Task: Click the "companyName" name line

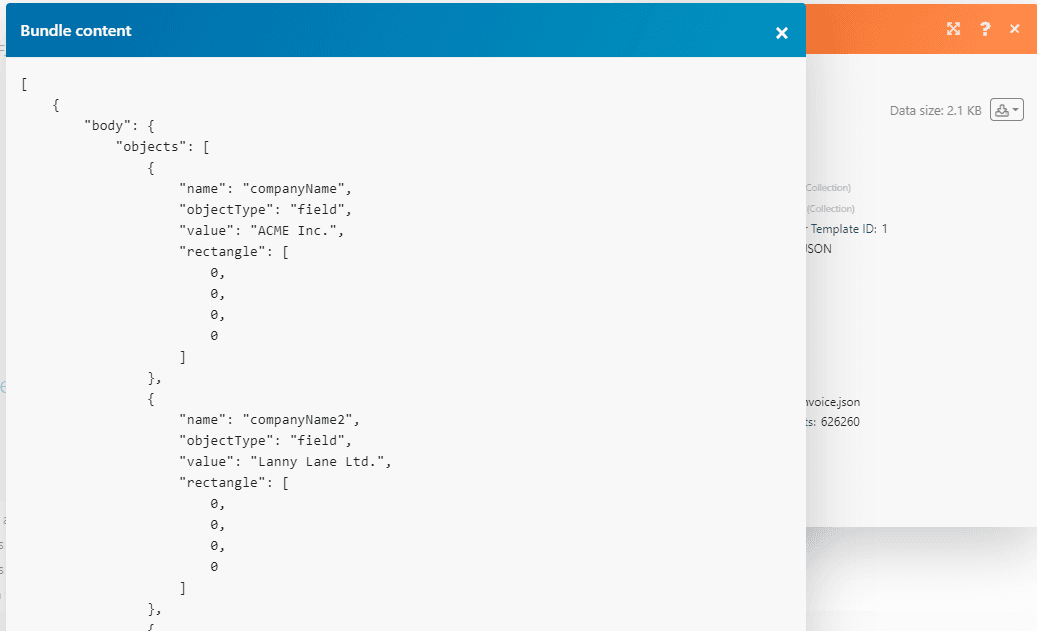Action: pos(265,188)
